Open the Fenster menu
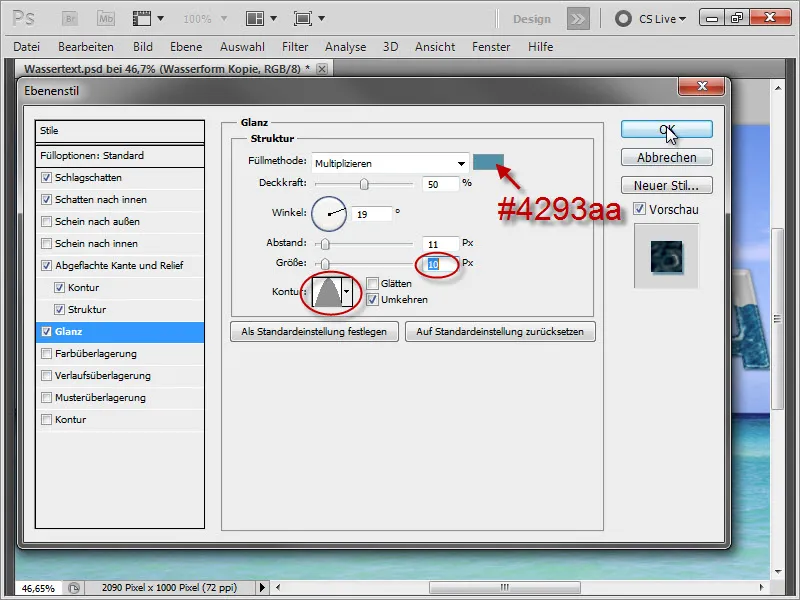This screenshot has width=800, height=600. click(491, 47)
